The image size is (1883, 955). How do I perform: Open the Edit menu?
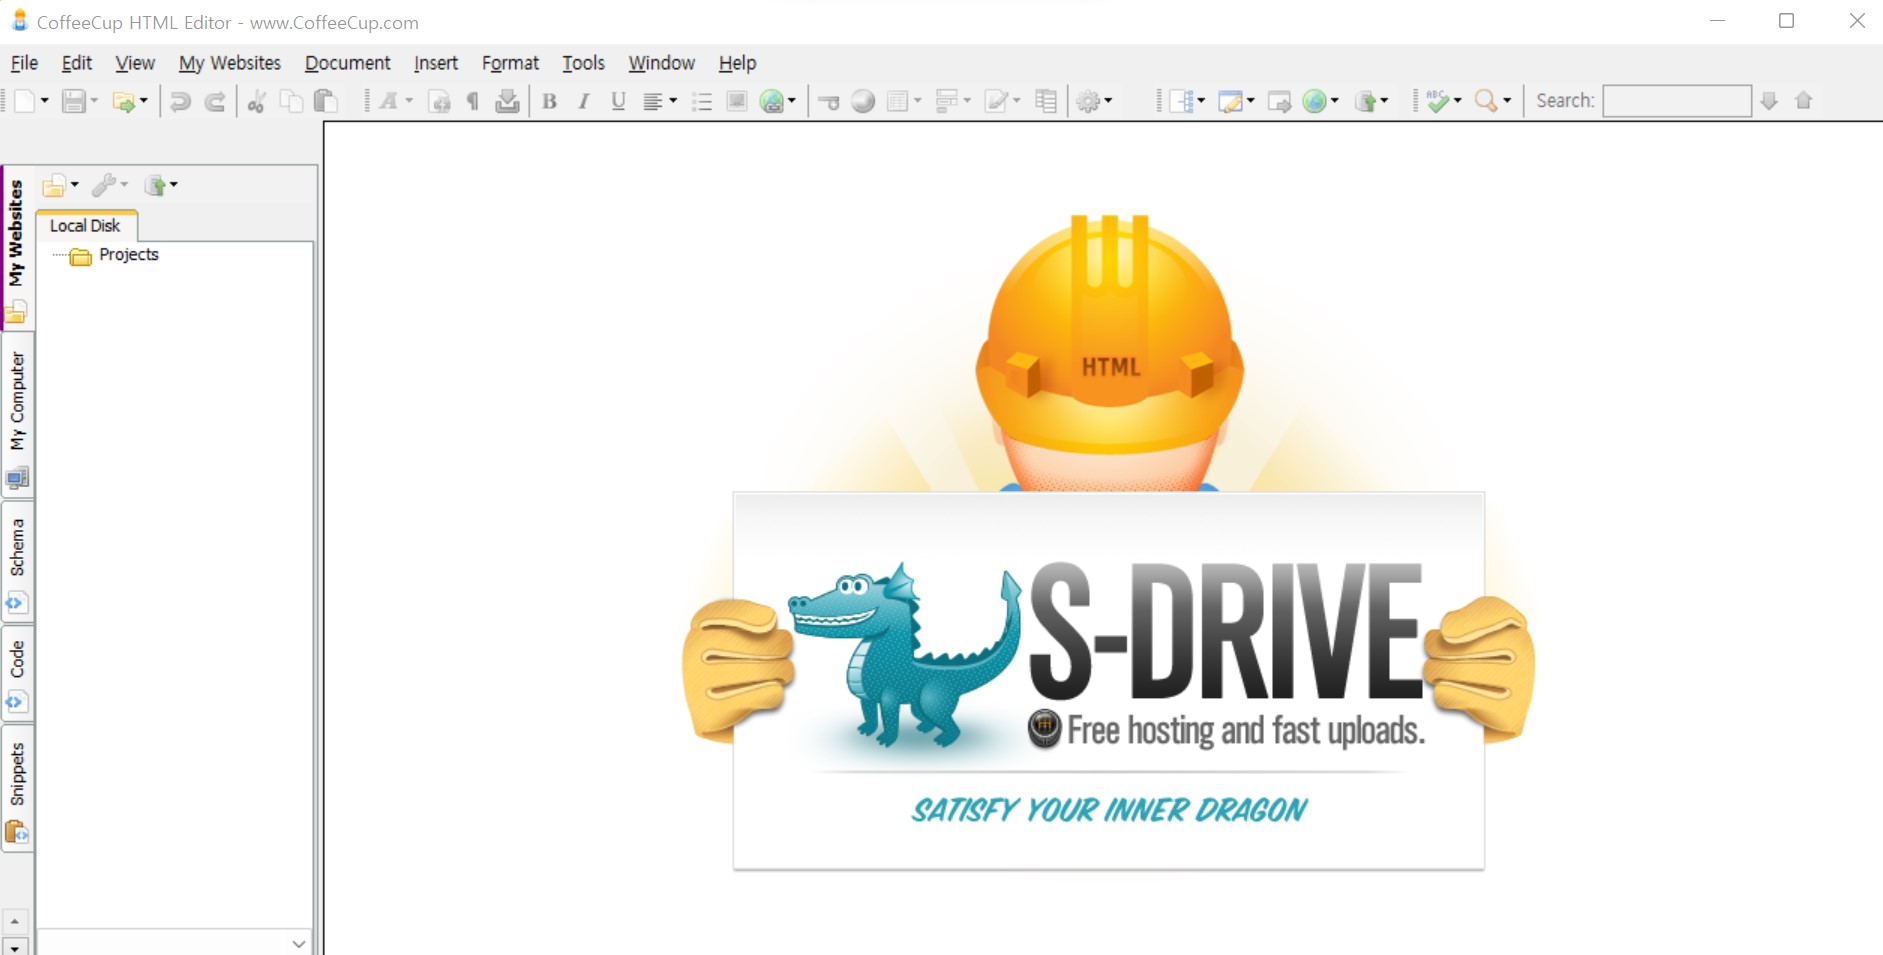[x=76, y=63]
